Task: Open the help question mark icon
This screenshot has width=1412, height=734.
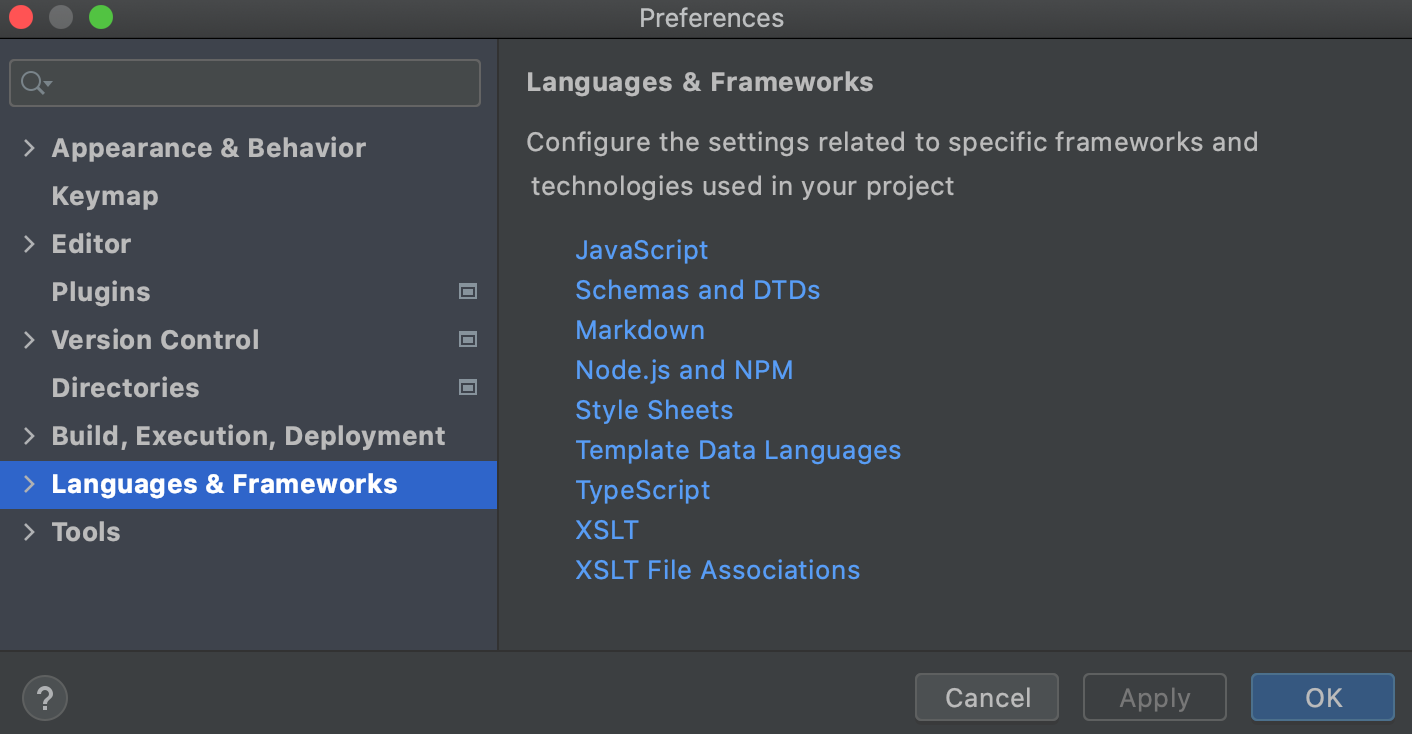Action: point(44,697)
